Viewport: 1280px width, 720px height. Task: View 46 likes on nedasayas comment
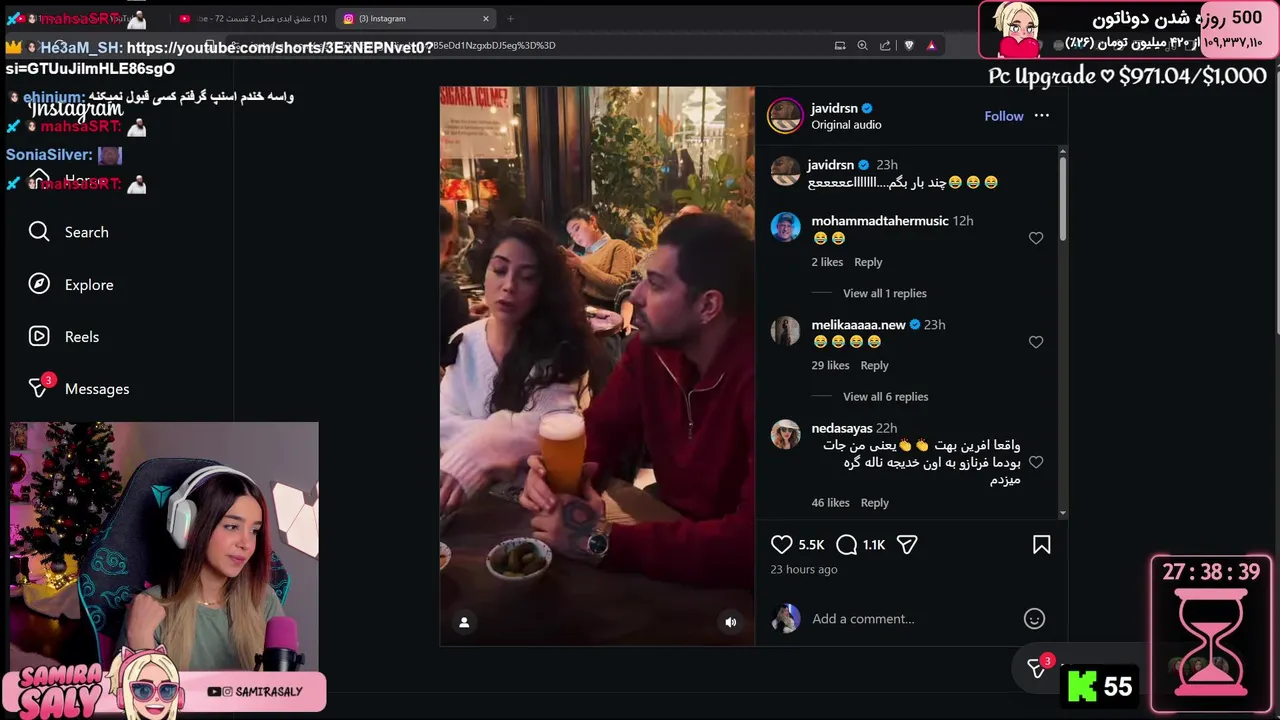[x=830, y=503]
